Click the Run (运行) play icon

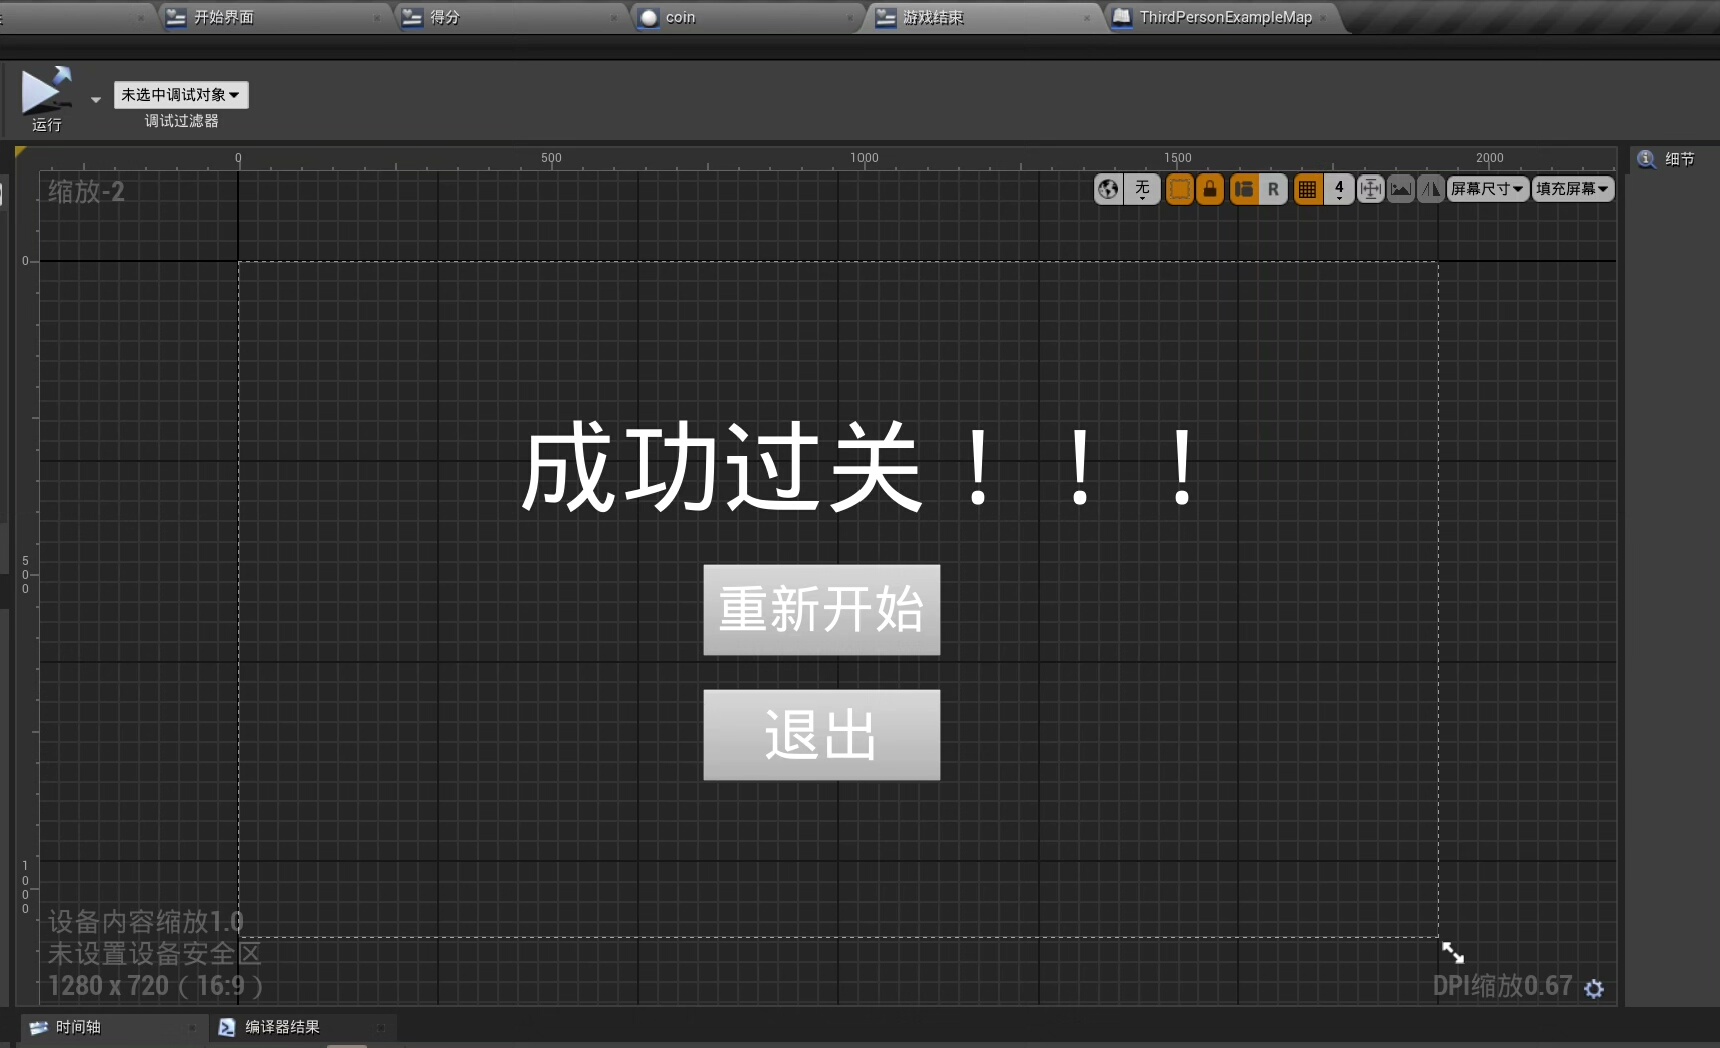(x=45, y=91)
